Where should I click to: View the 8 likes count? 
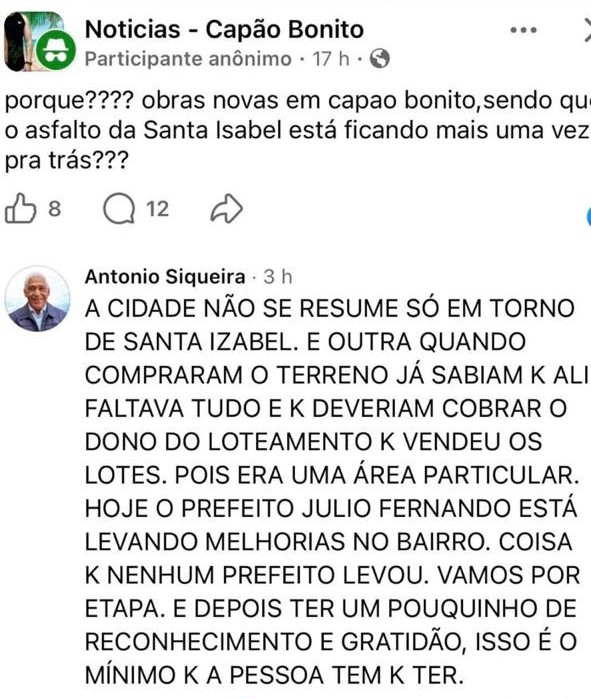tap(54, 209)
